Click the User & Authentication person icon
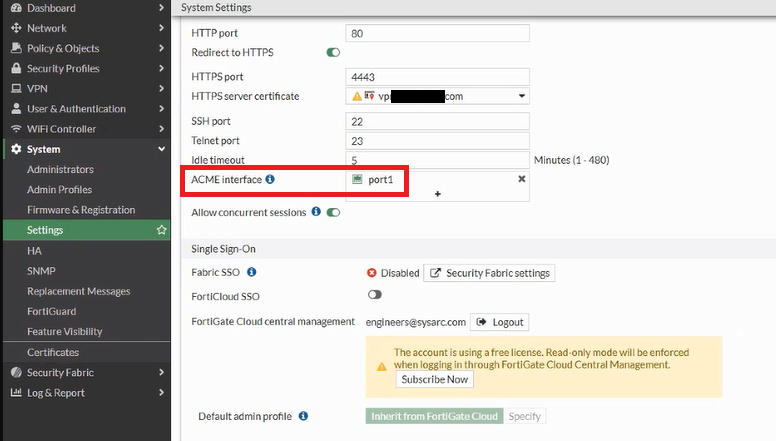The width and height of the screenshot is (776, 441). click(x=16, y=108)
